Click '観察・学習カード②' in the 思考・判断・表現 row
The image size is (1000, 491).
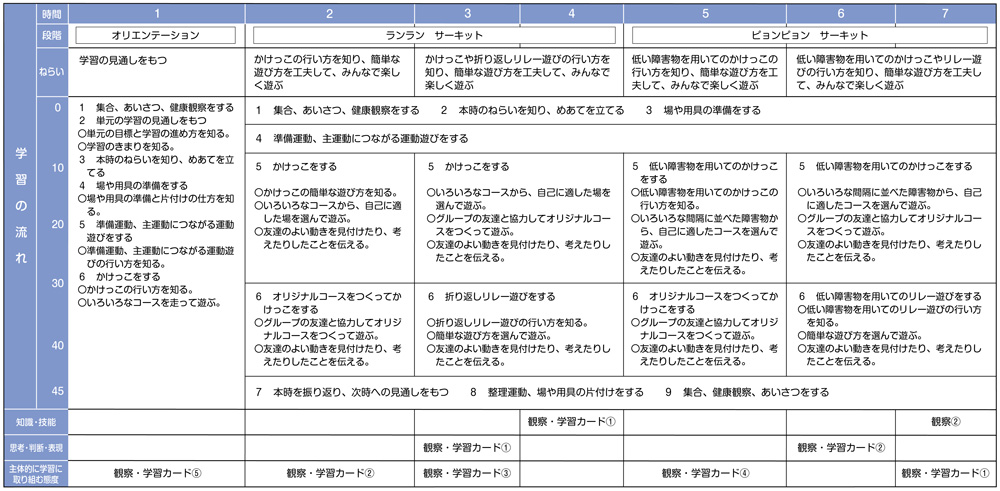(841, 447)
